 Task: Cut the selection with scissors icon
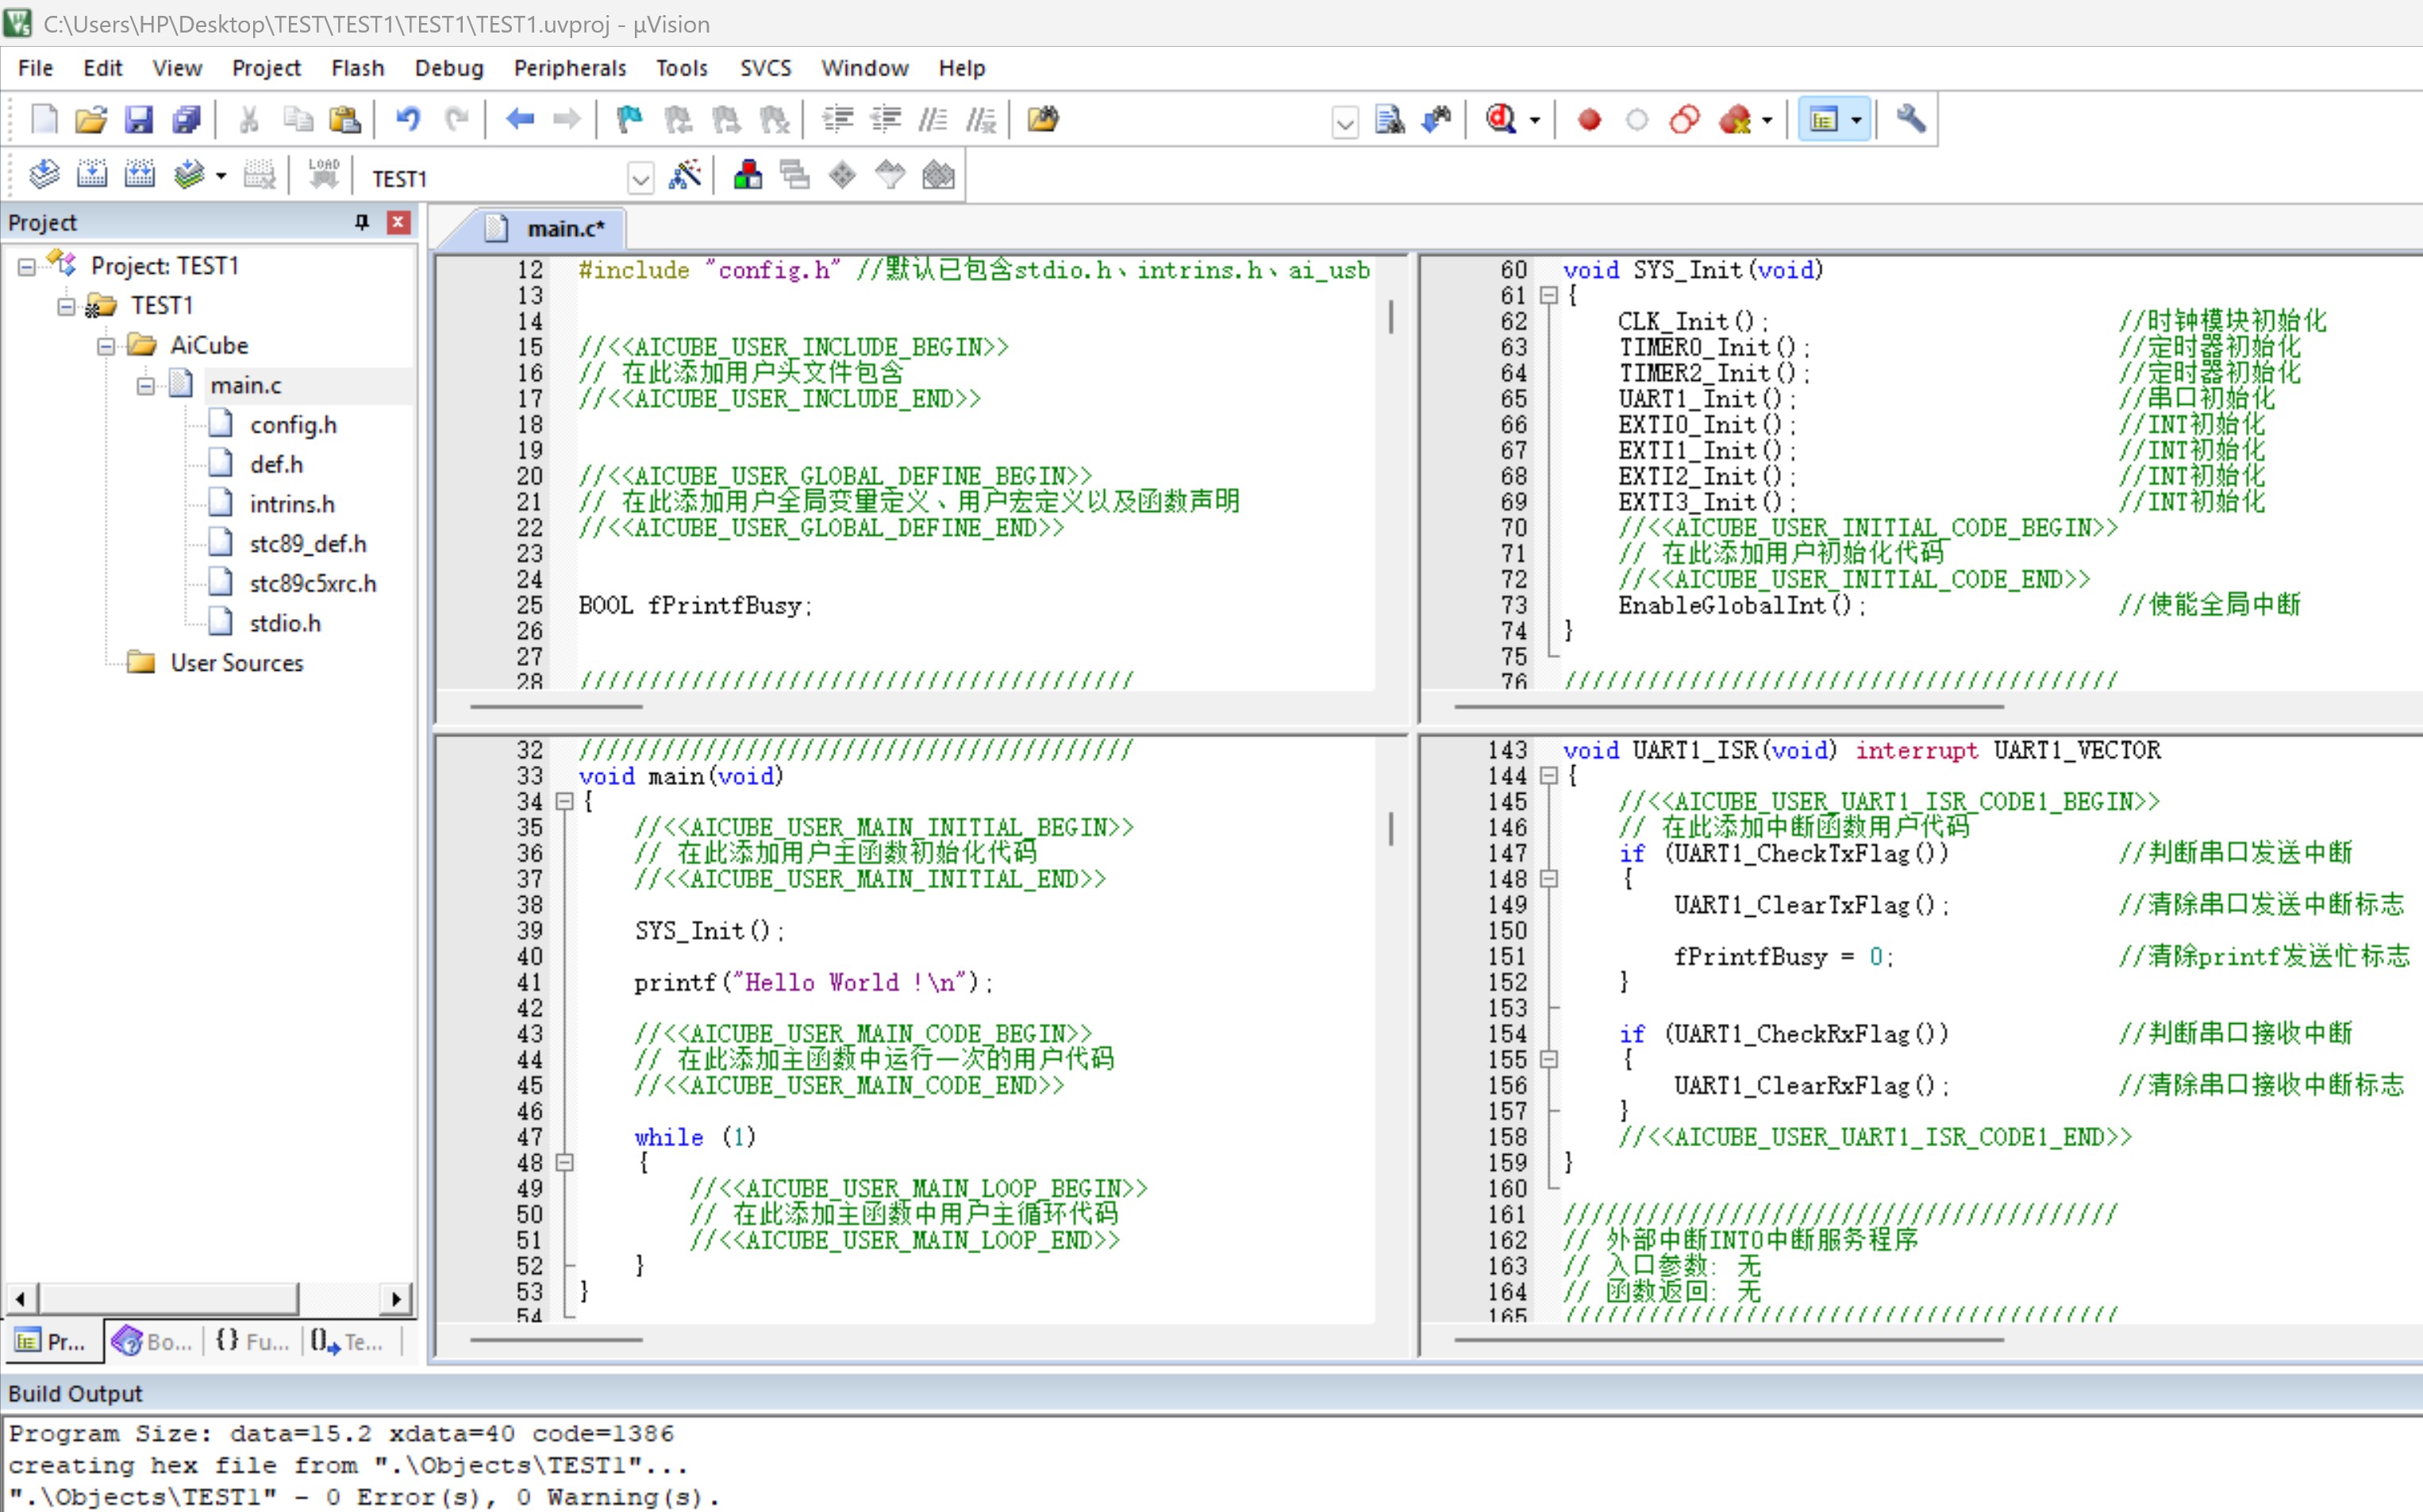point(248,120)
